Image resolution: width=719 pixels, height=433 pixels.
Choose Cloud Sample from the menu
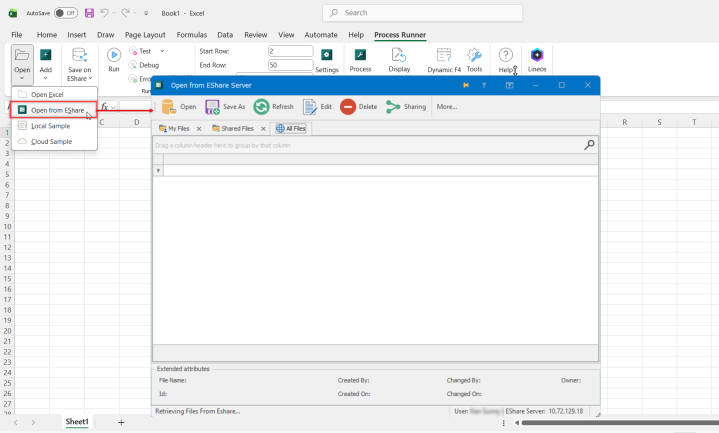(55, 141)
